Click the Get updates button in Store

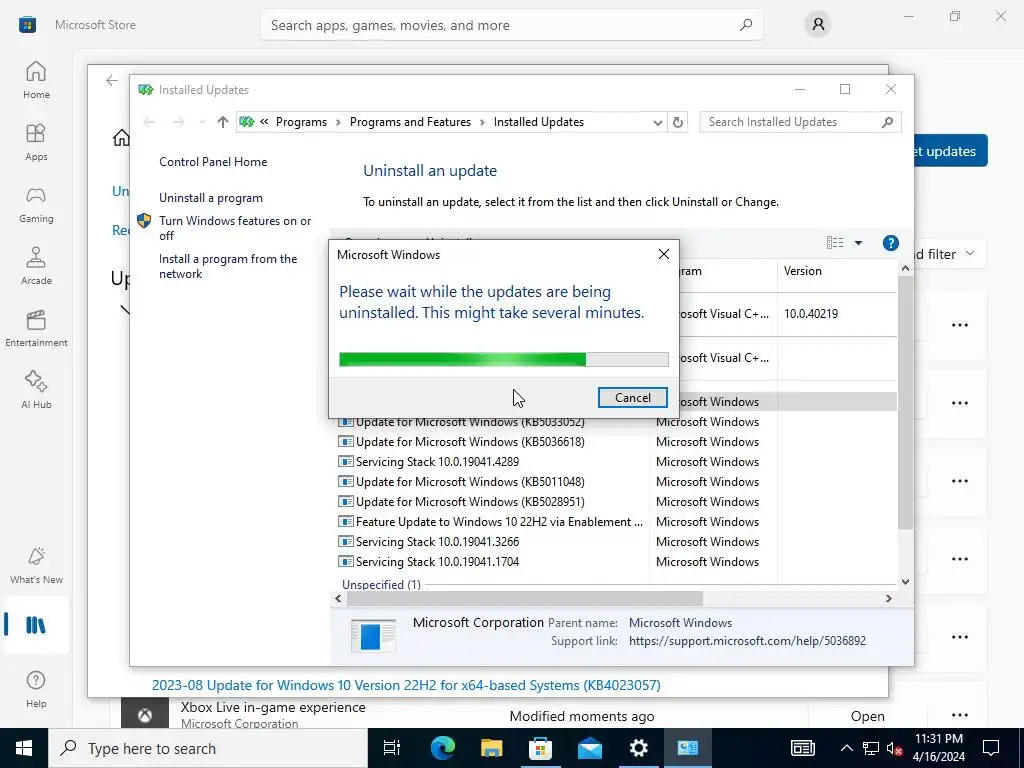coord(950,151)
